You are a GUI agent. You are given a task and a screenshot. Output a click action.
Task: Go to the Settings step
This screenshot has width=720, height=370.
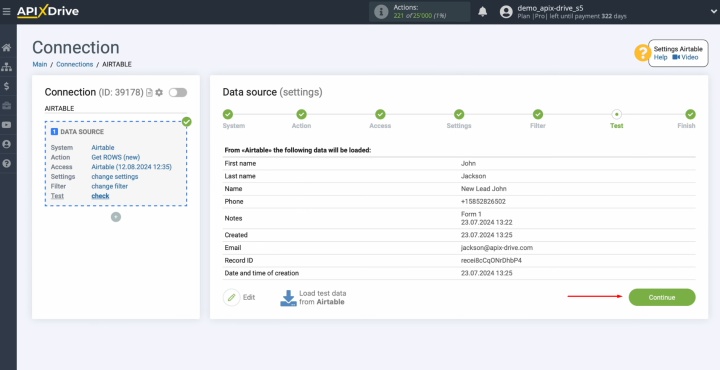[x=459, y=114]
